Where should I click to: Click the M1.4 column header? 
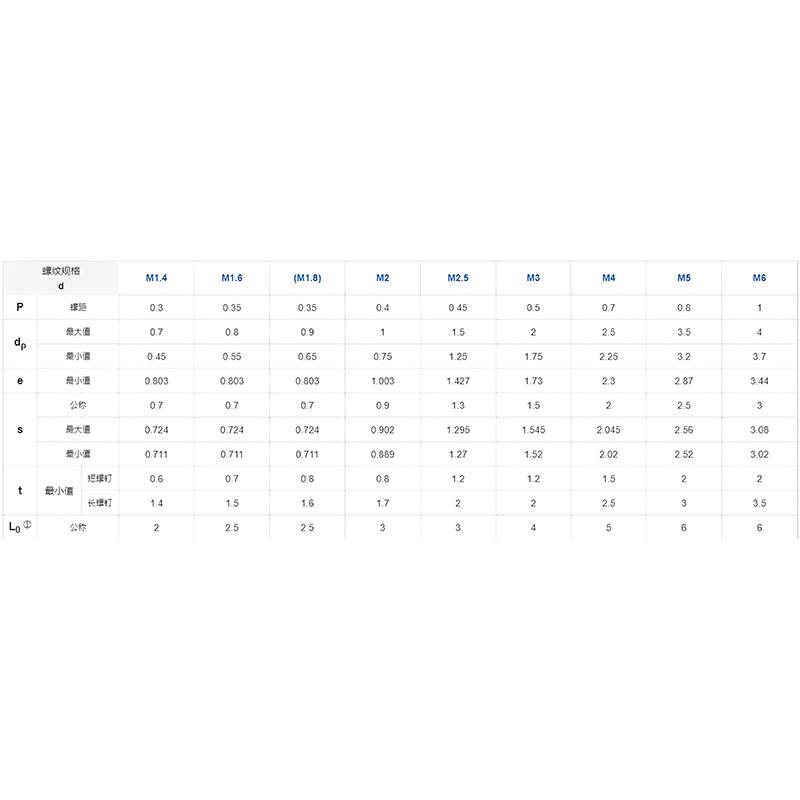click(157, 277)
